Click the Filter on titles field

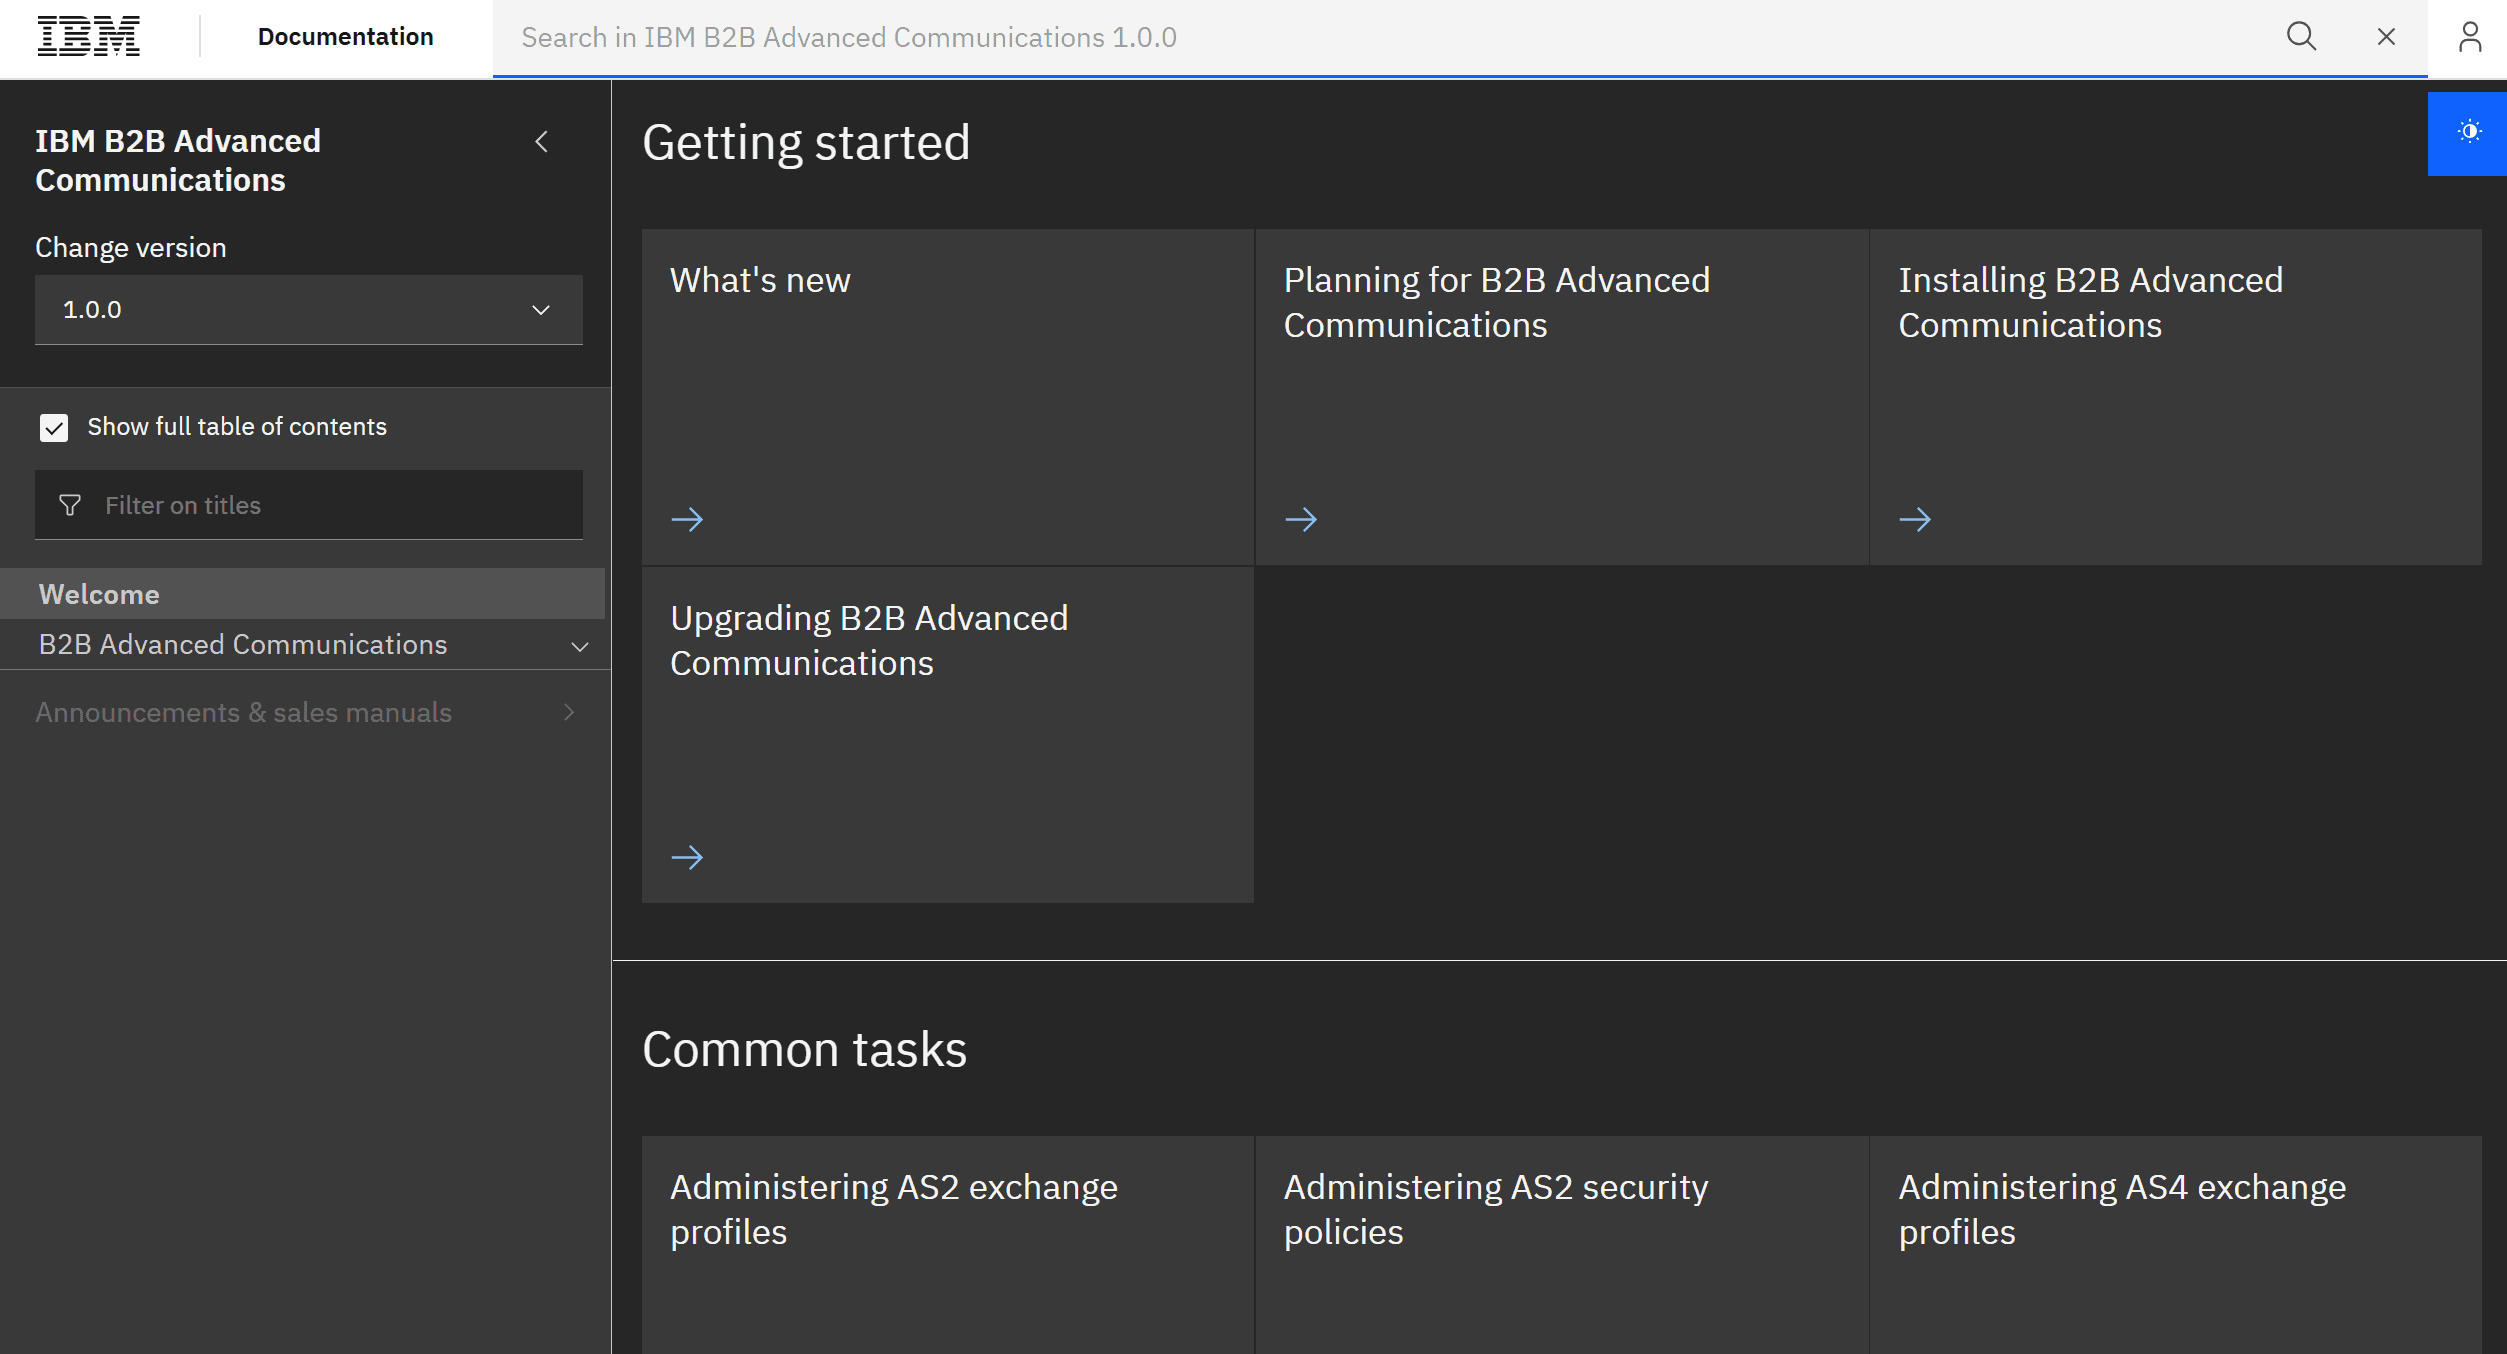click(308, 505)
